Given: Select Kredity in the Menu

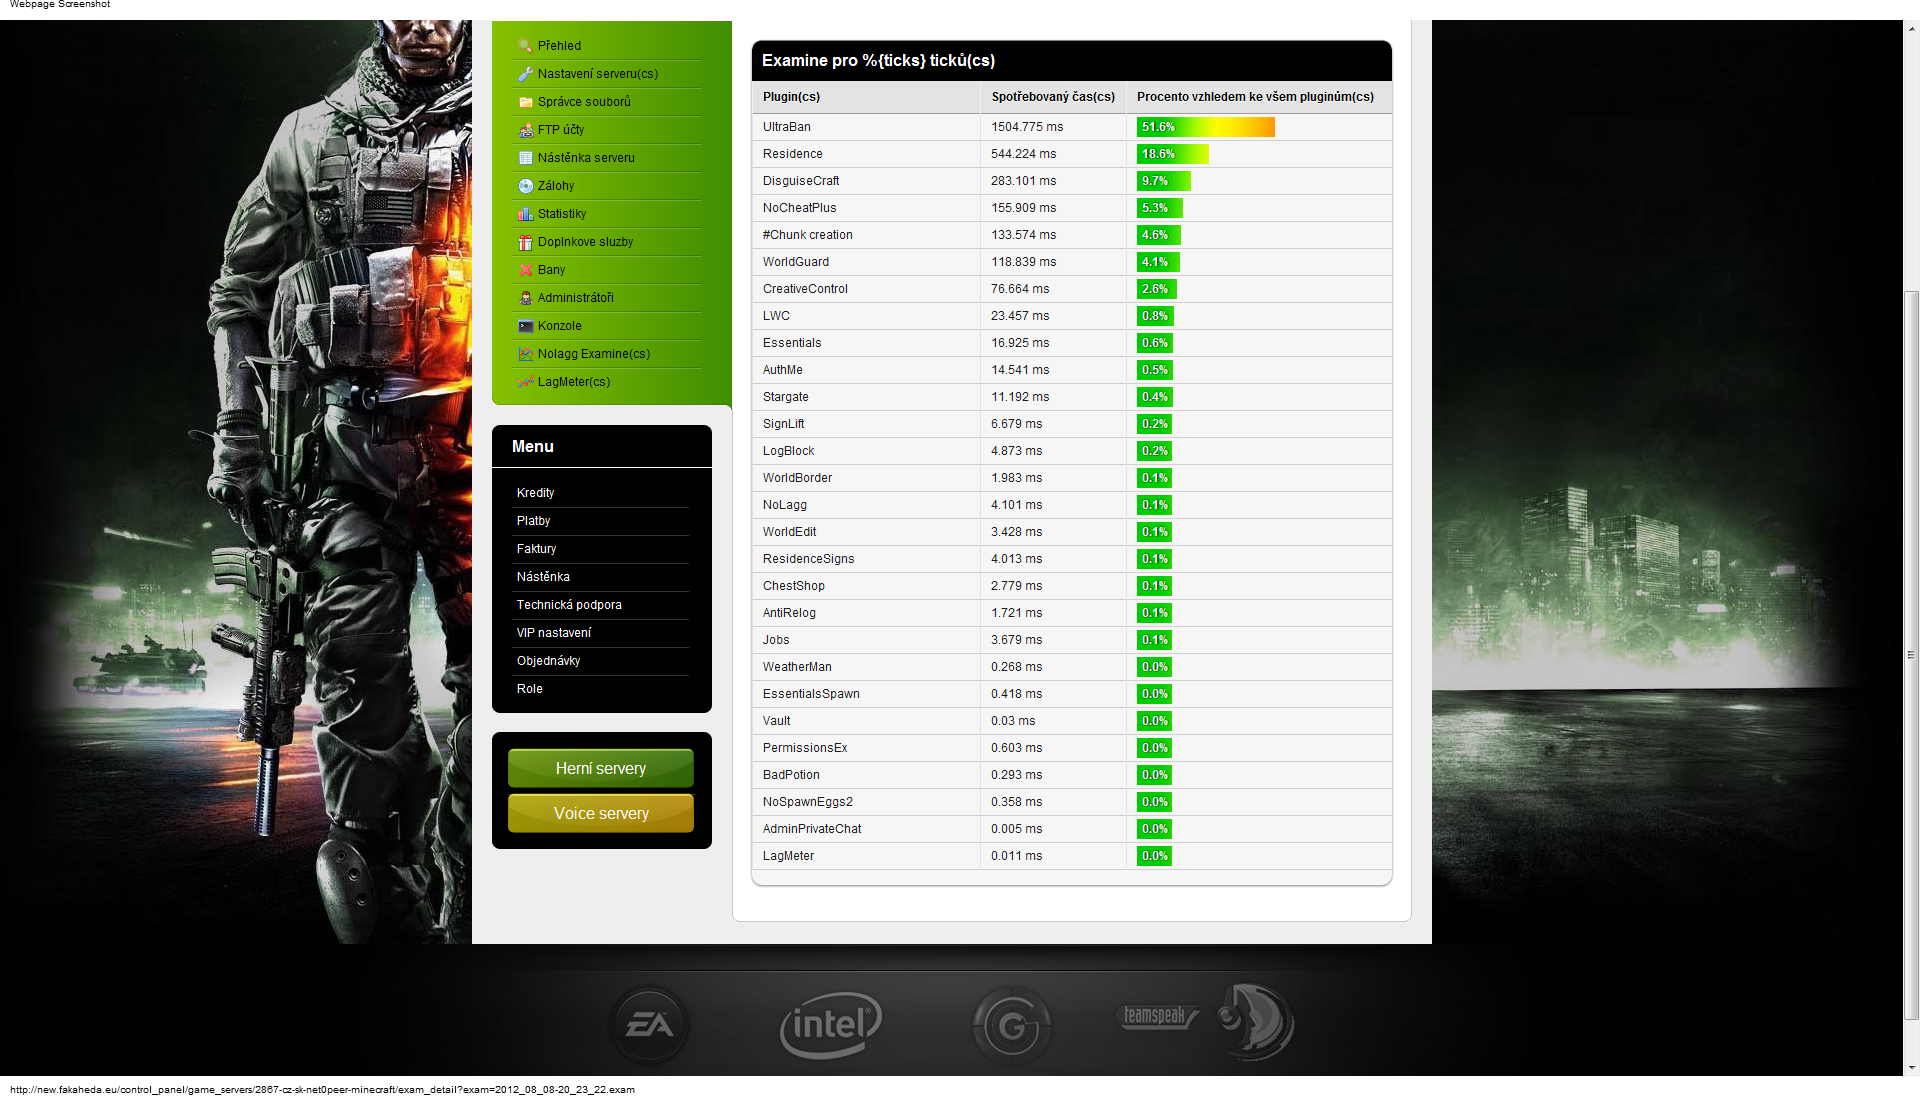Looking at the screenshot, I should pyautogui.click(x=535, y=492).
